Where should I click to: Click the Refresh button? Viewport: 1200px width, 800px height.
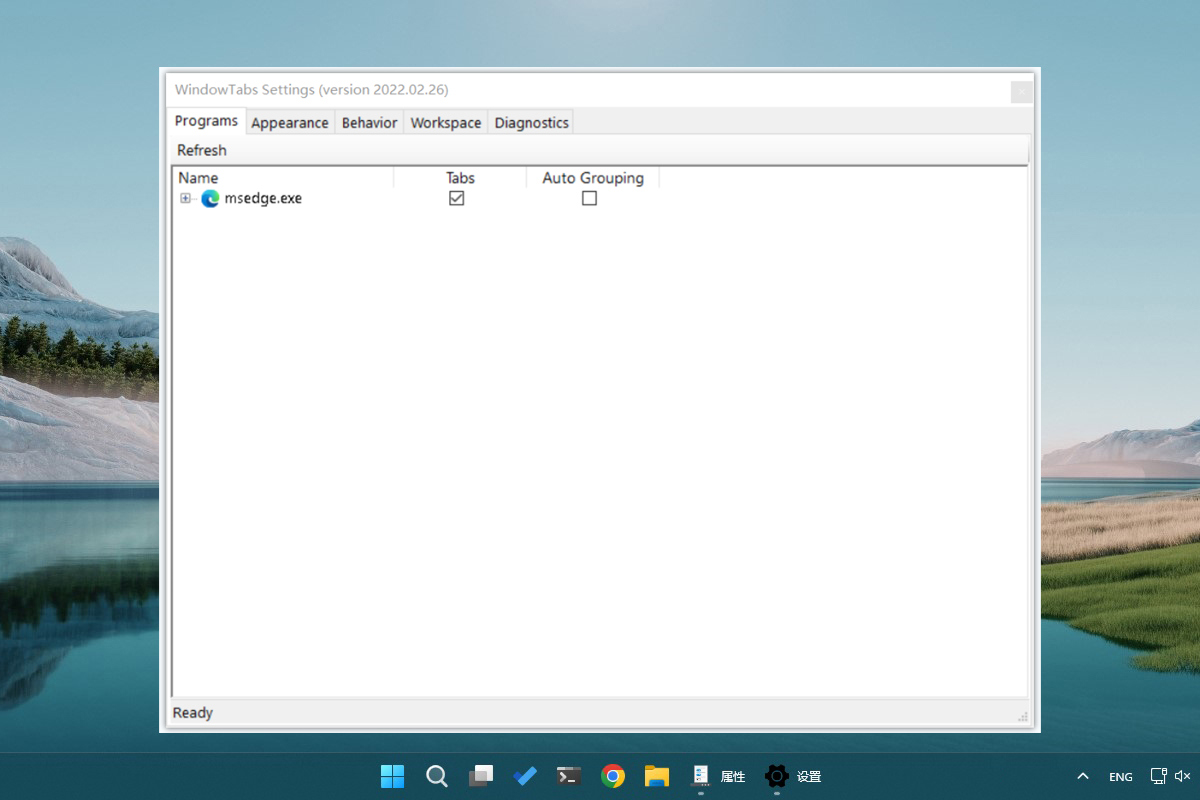tap(202, 150)
